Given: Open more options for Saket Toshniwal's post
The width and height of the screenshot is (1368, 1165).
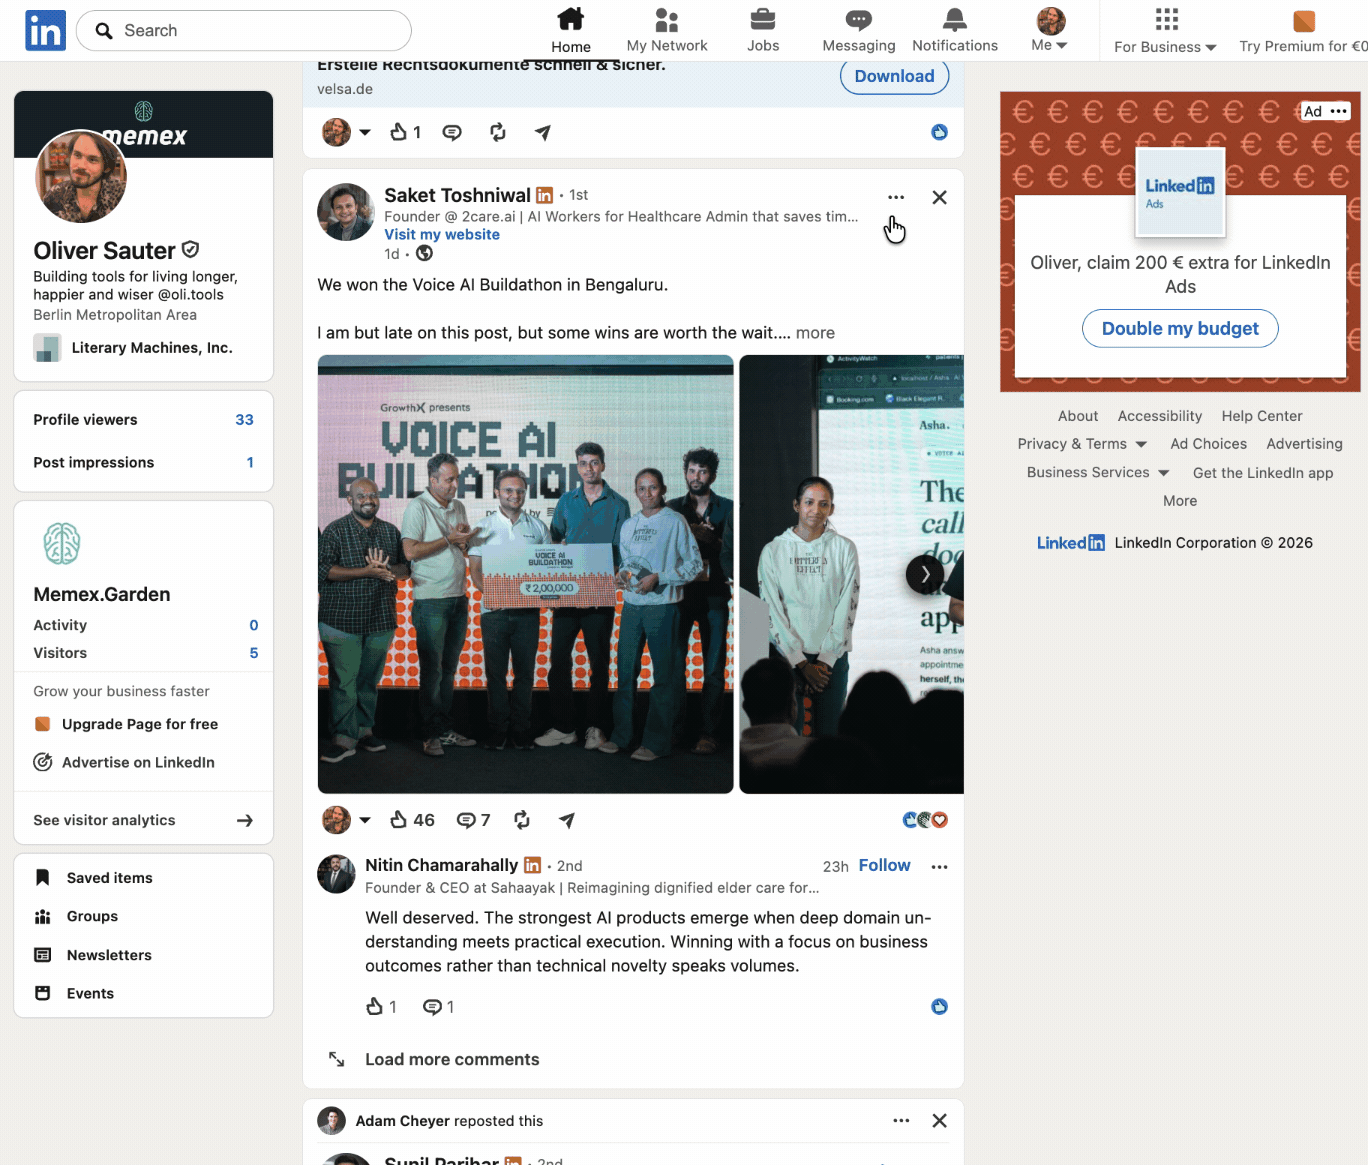Looking at the screenshot, I should click(x=896, y=197).
